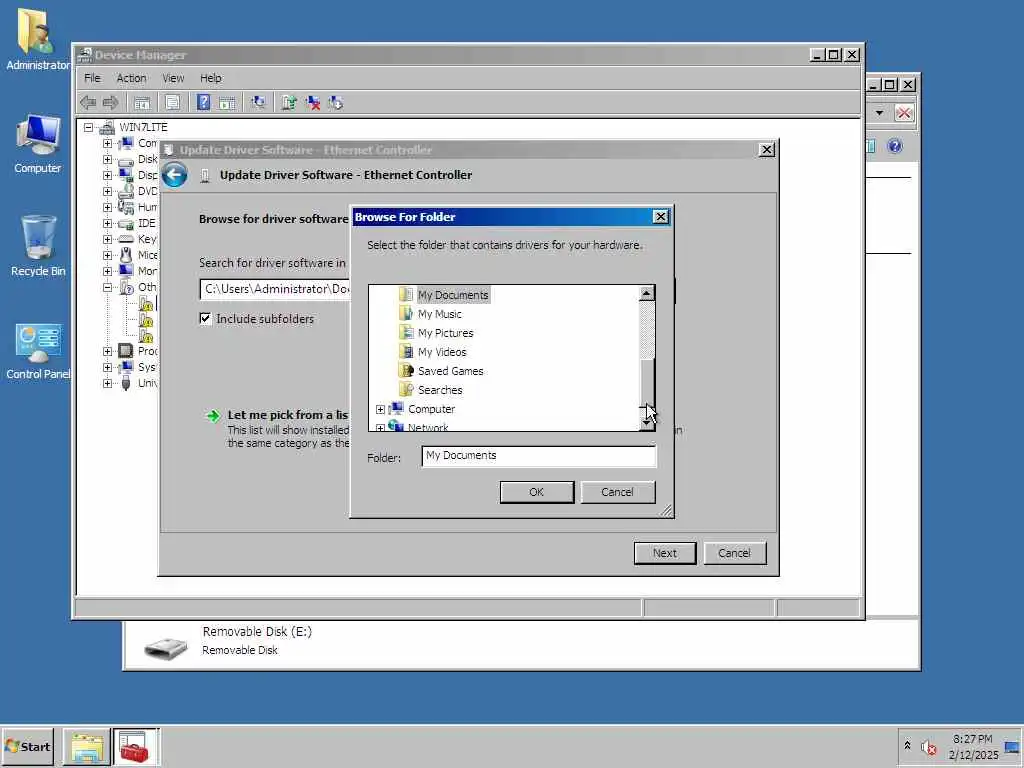Click the Back arrow in Device Manager toolbar
1024x768 pixels.
(88, 103)
